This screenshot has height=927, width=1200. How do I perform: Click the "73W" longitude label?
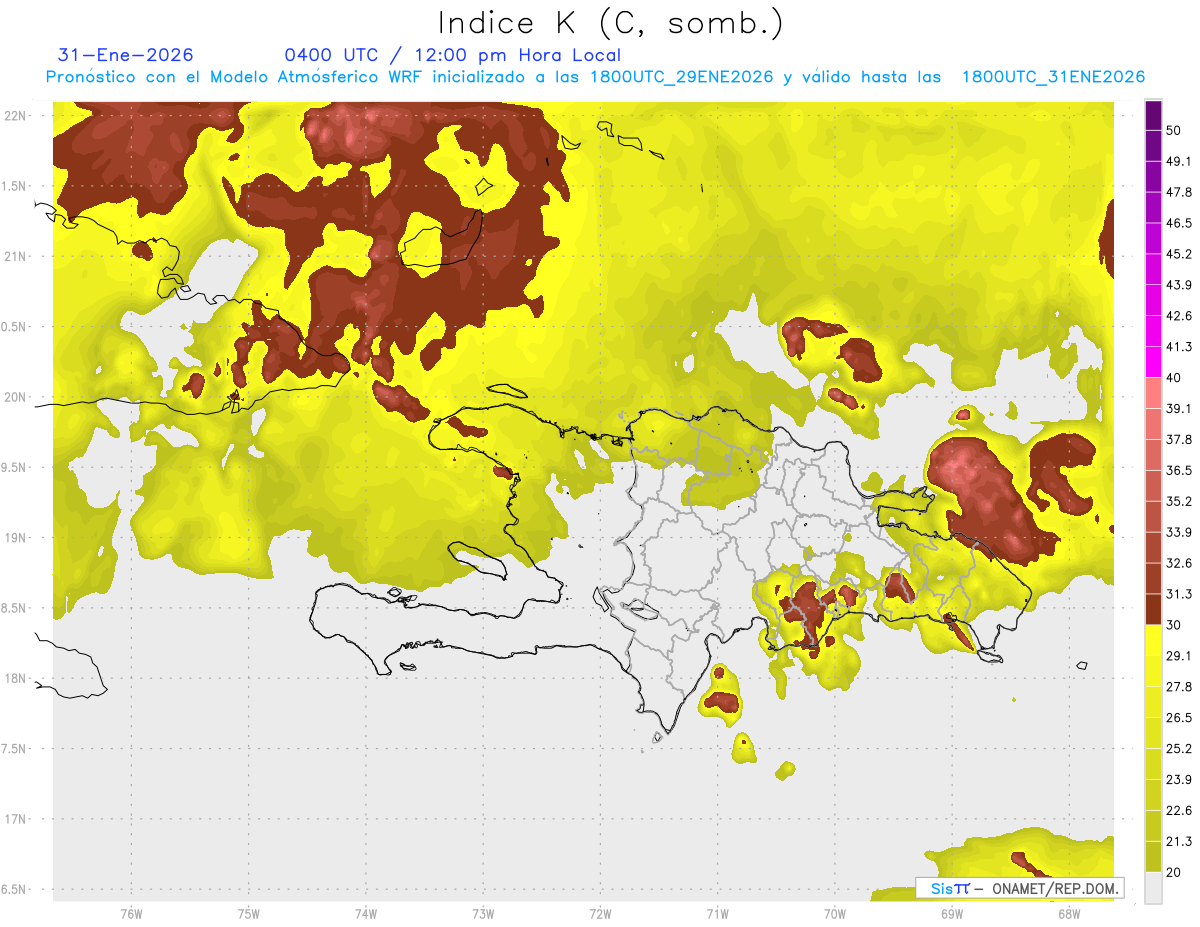483,913
